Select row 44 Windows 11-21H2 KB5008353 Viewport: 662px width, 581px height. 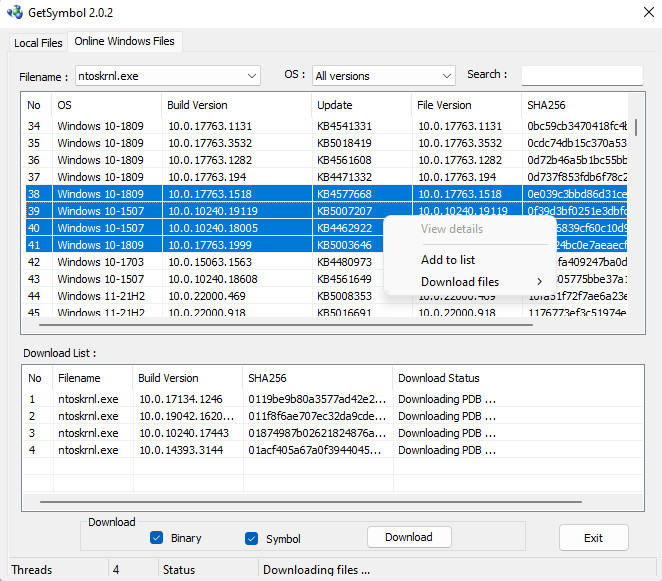[x=205, y=296]
